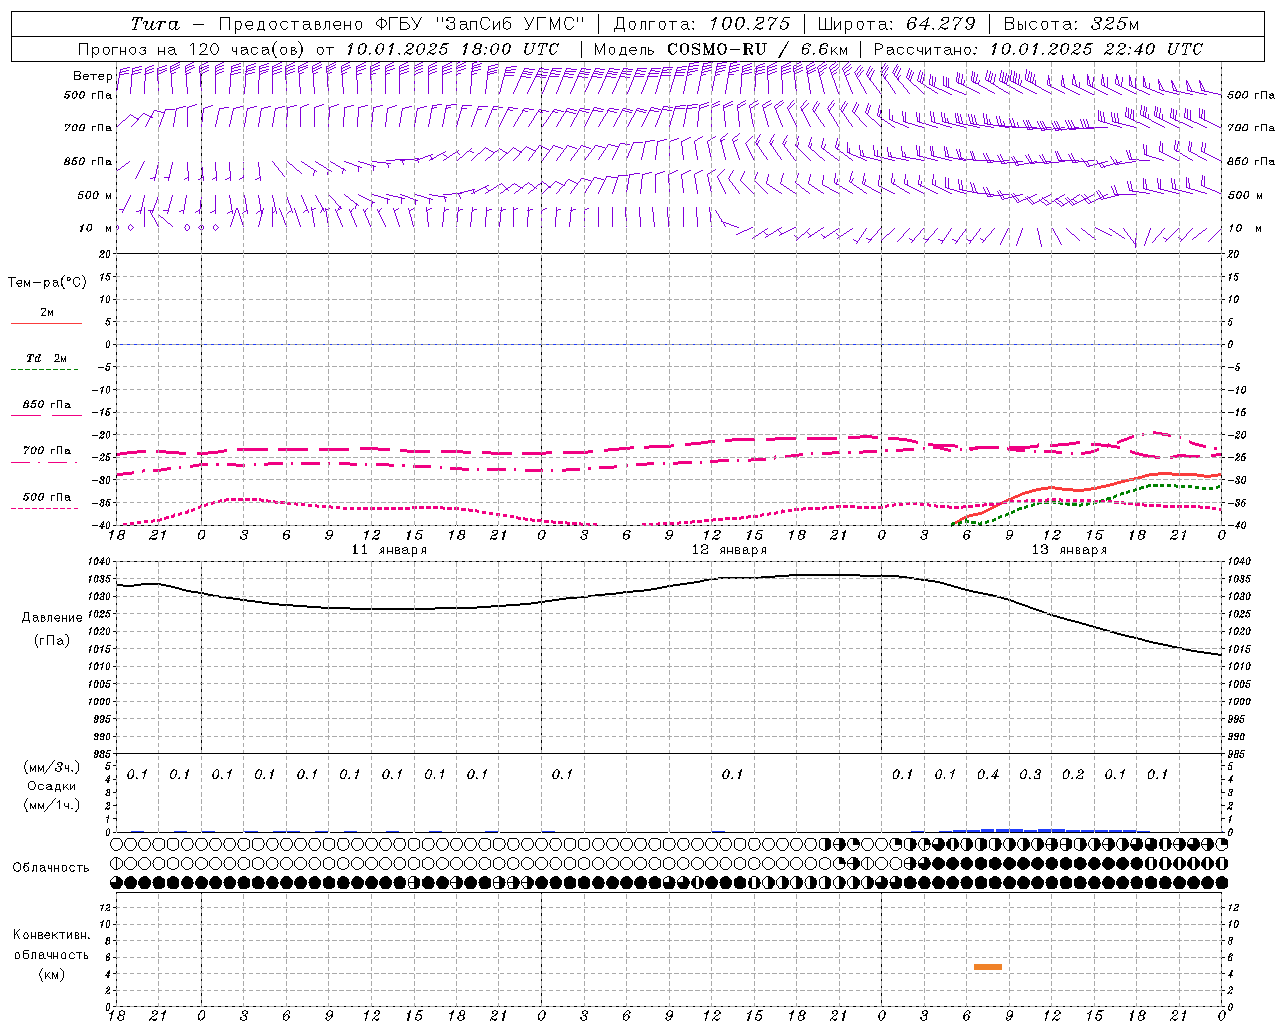Click the 'Конвективн.' convective cloud label

[51, 935]
